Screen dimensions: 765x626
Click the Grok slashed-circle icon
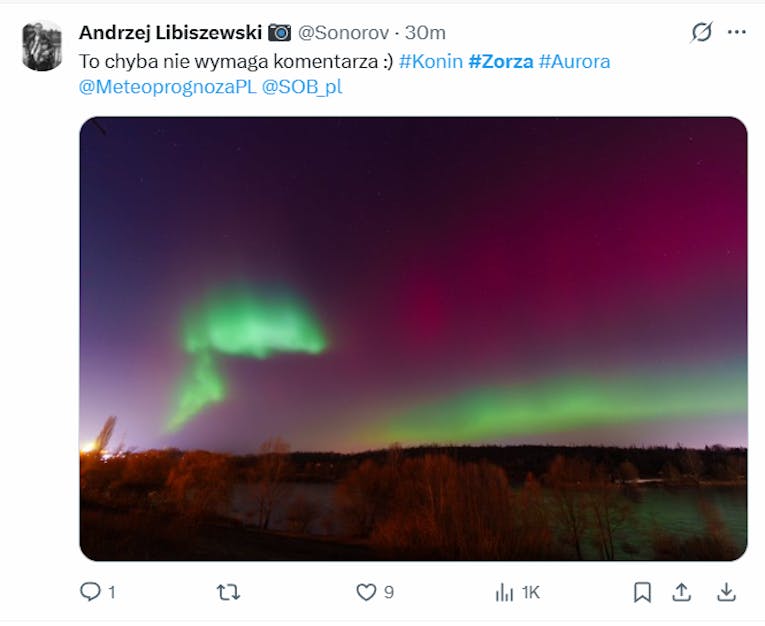[702, 33]
